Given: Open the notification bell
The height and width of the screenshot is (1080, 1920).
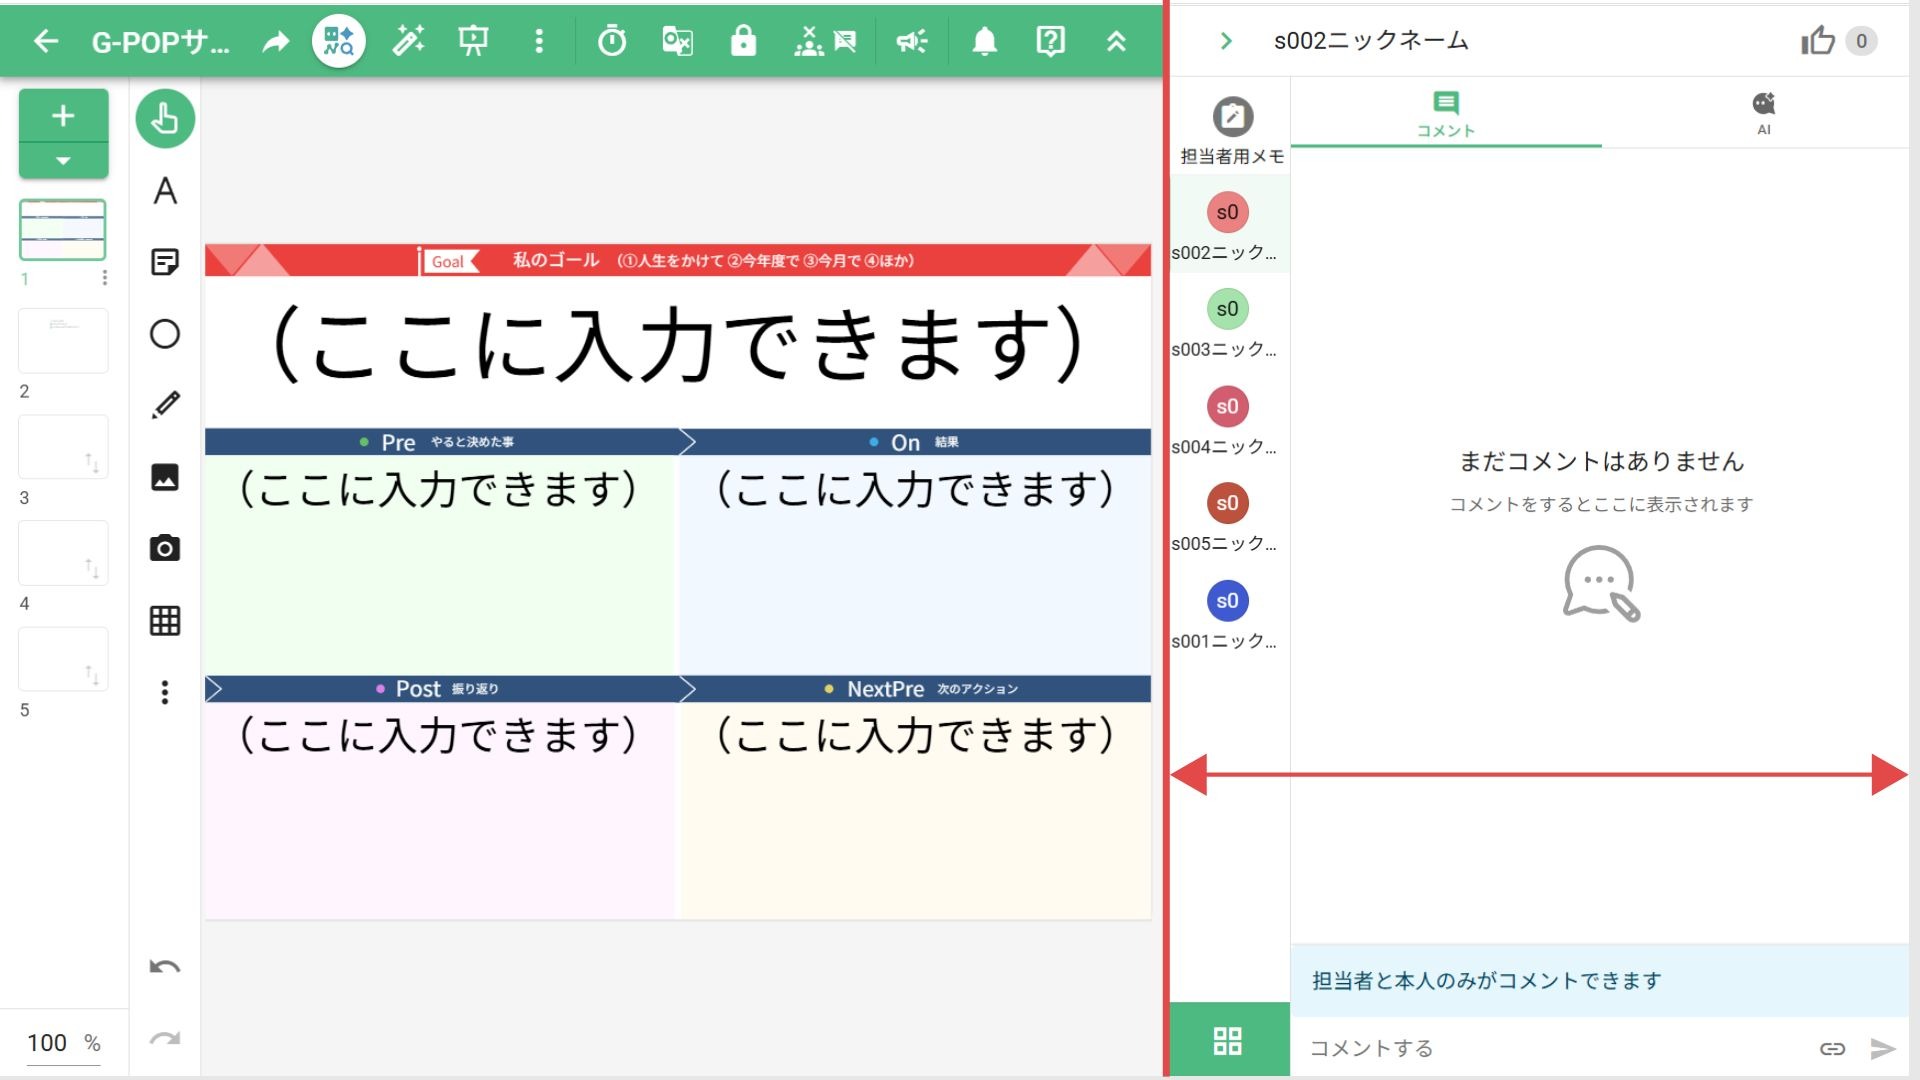Looking at the screenshot, I should [x=985, y=41].
